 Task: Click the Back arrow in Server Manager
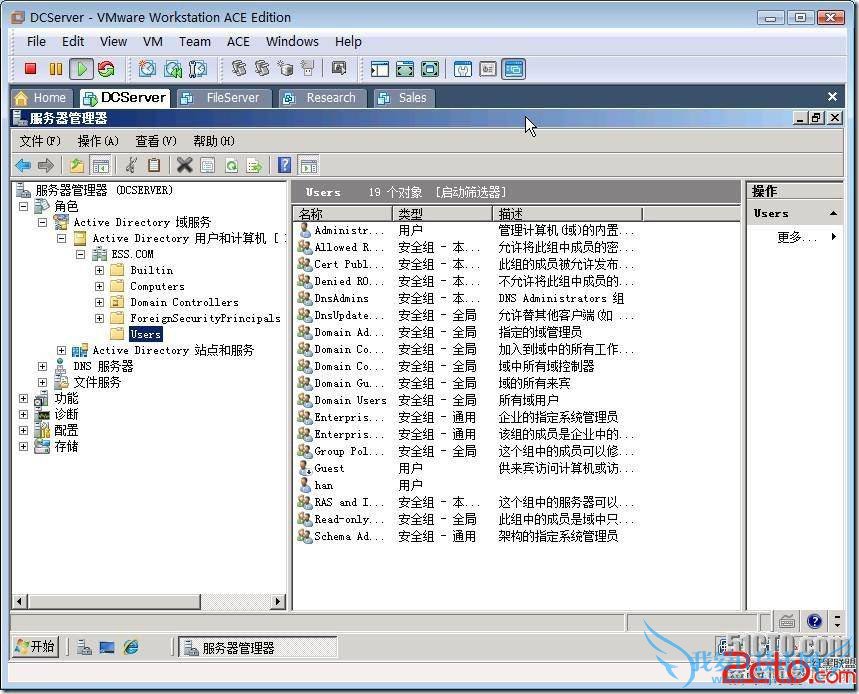pos(23,165)
